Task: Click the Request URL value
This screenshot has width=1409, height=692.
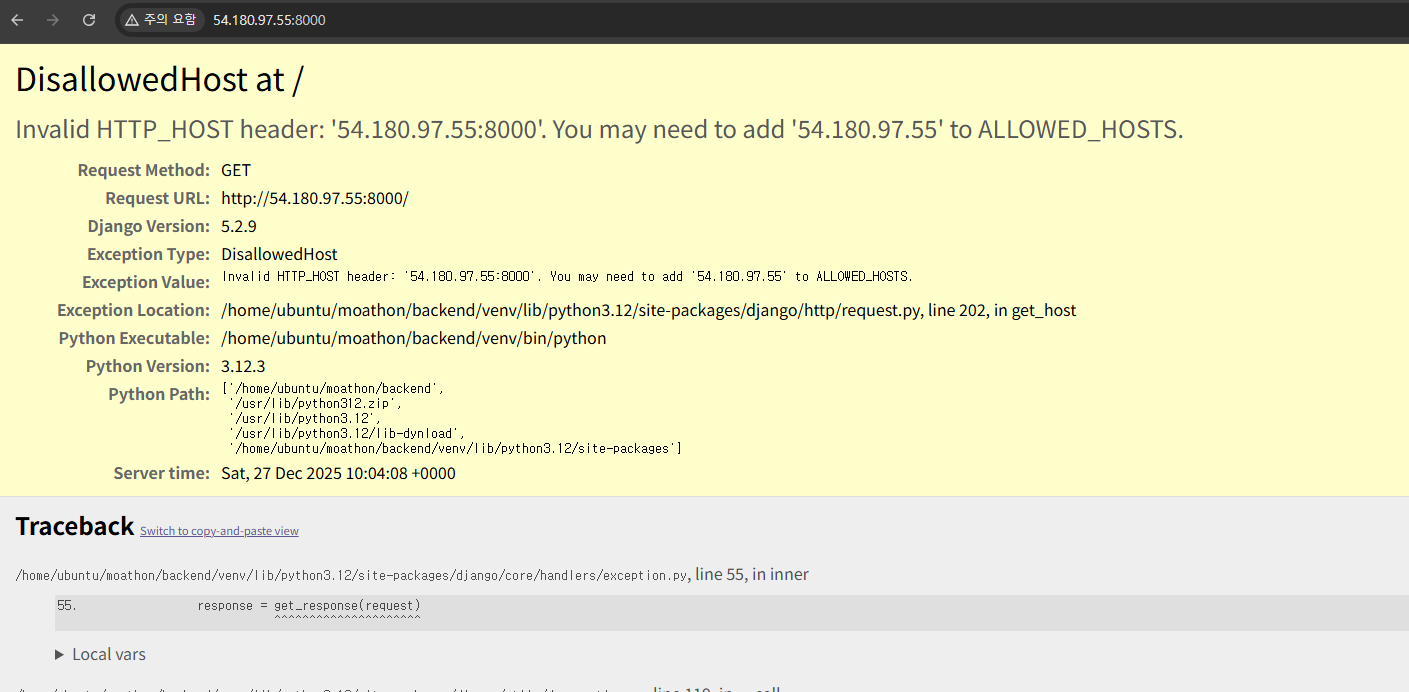Action: 314,198
